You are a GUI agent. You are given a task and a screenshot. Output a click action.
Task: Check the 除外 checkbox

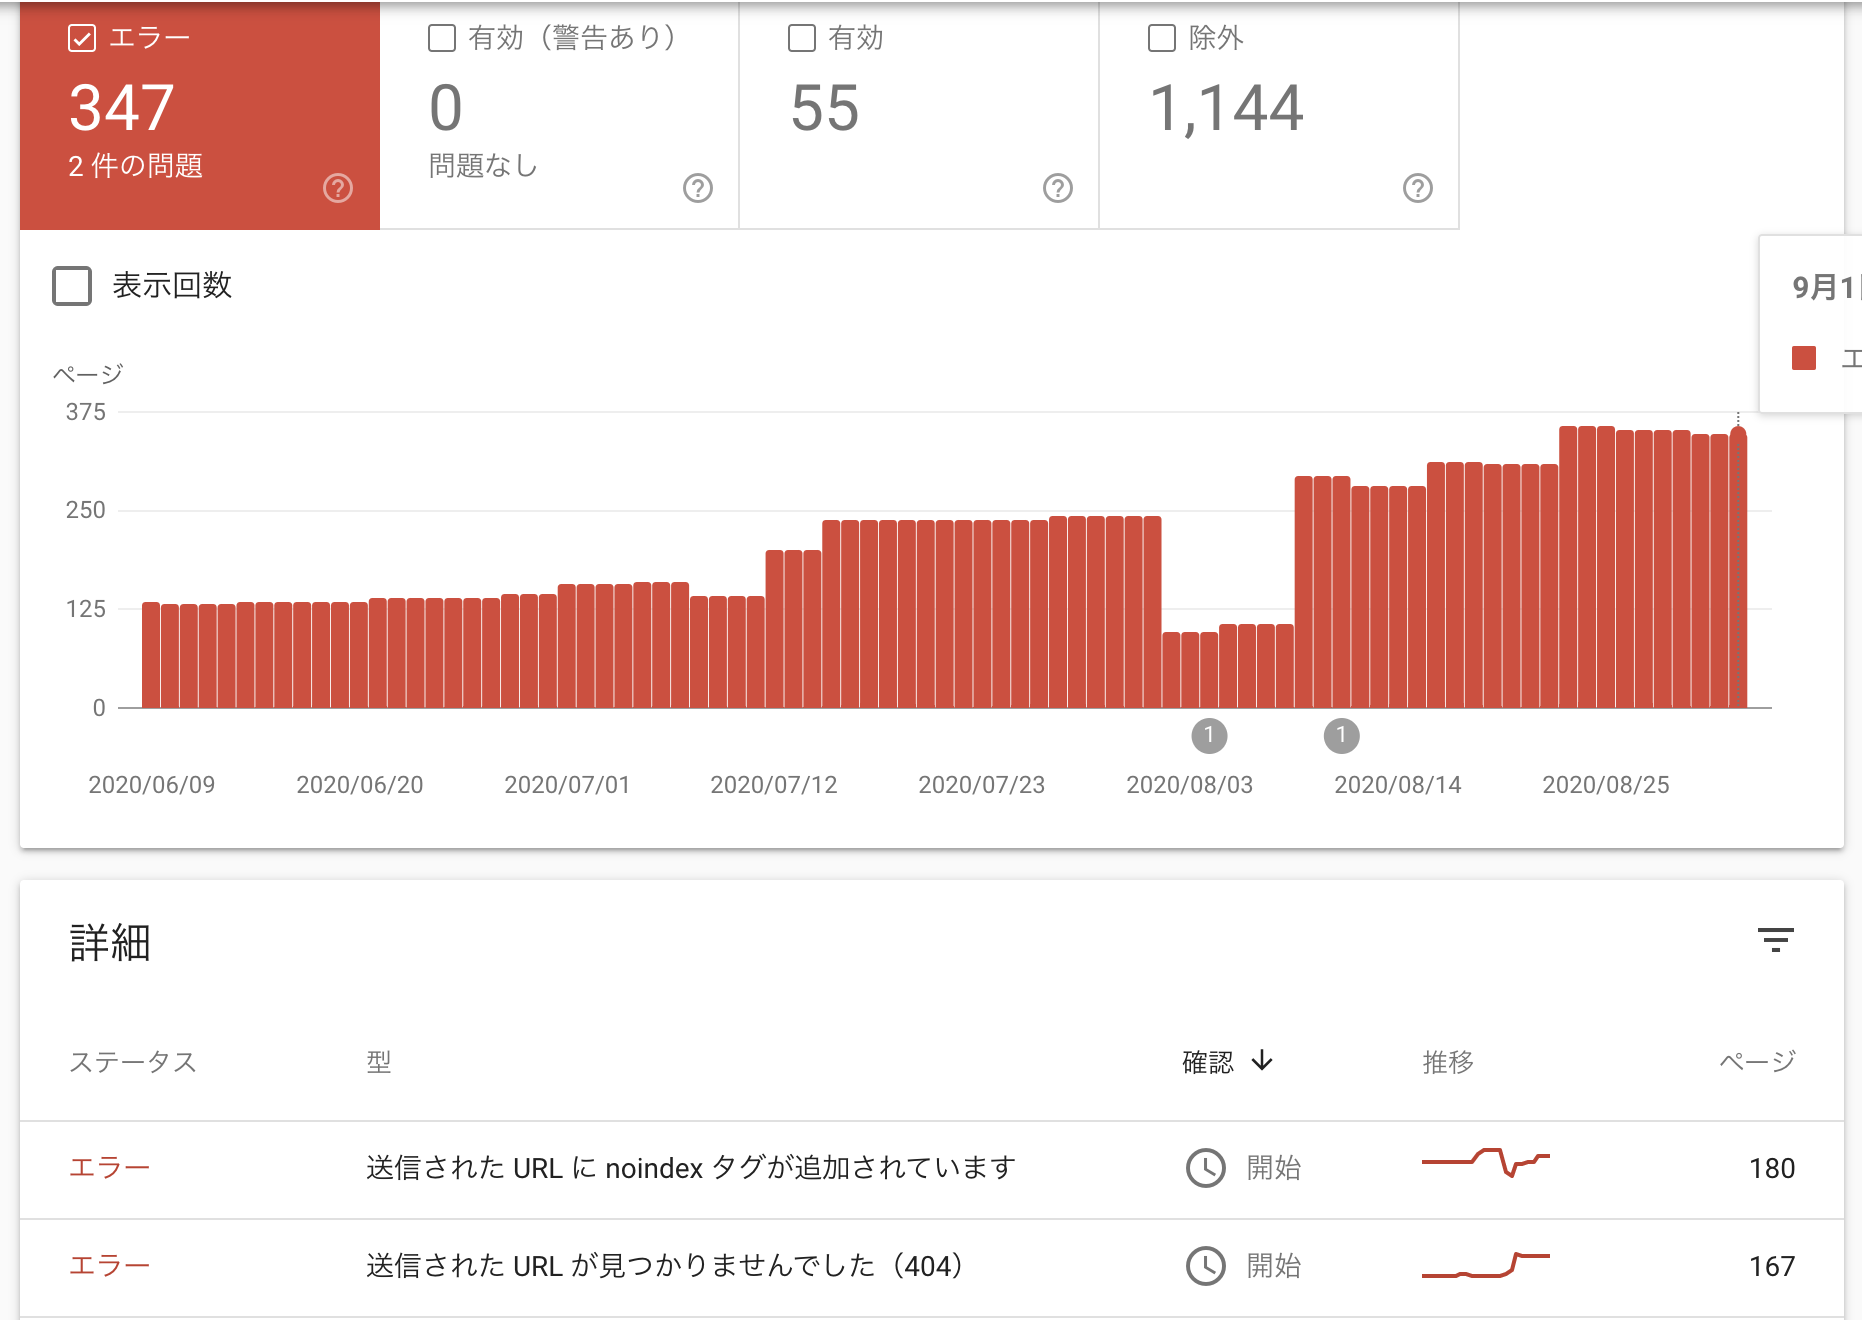coord(1162,38)
